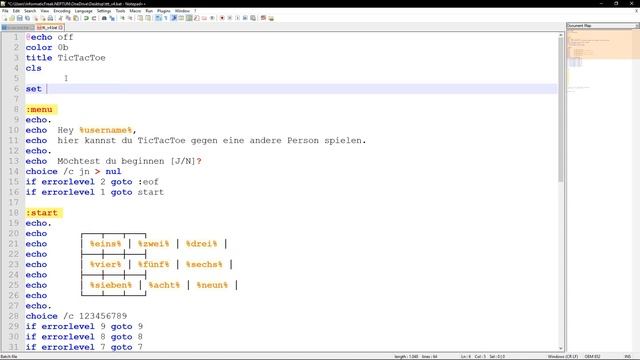Image resolution: width=640 pixels, height=360 pixels.
Task: Click the :start label on line 18
Action: [42, 213]
